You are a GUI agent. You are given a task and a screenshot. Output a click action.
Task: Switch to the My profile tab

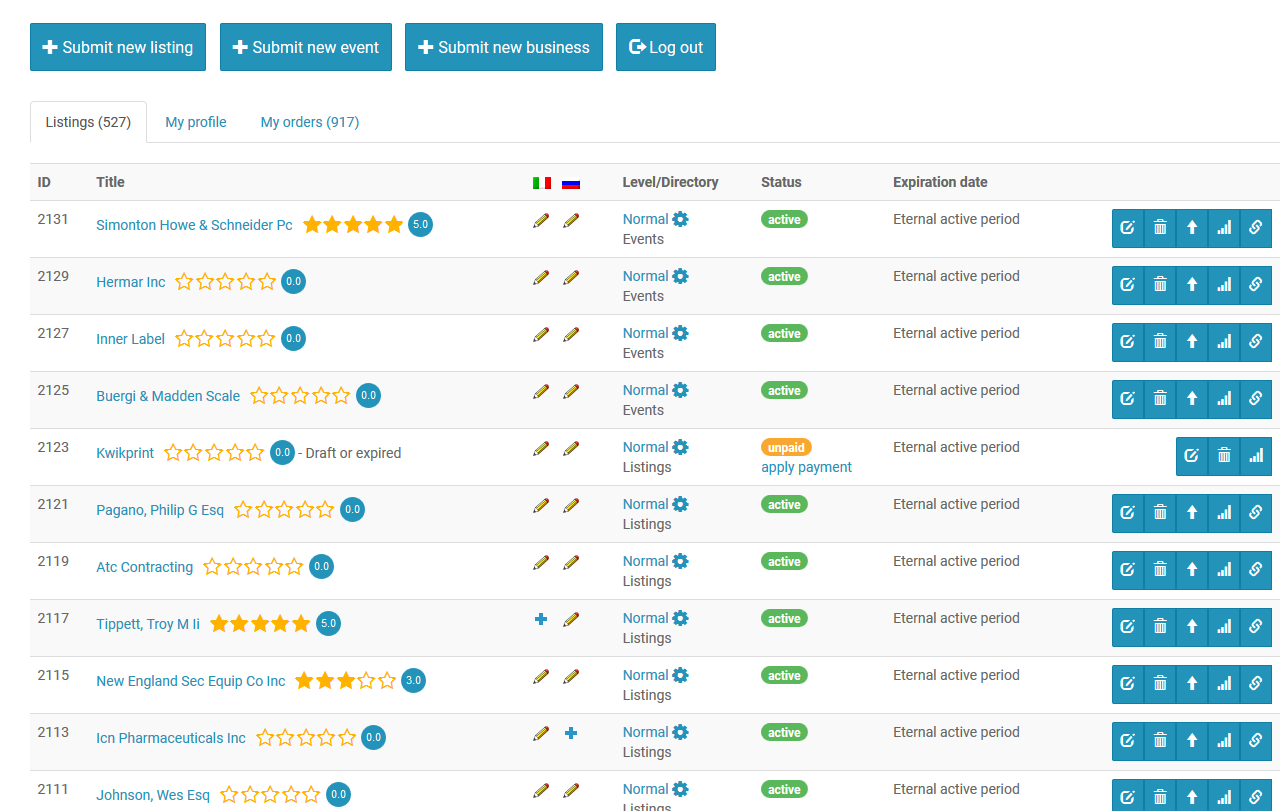(x=196, y=122)
